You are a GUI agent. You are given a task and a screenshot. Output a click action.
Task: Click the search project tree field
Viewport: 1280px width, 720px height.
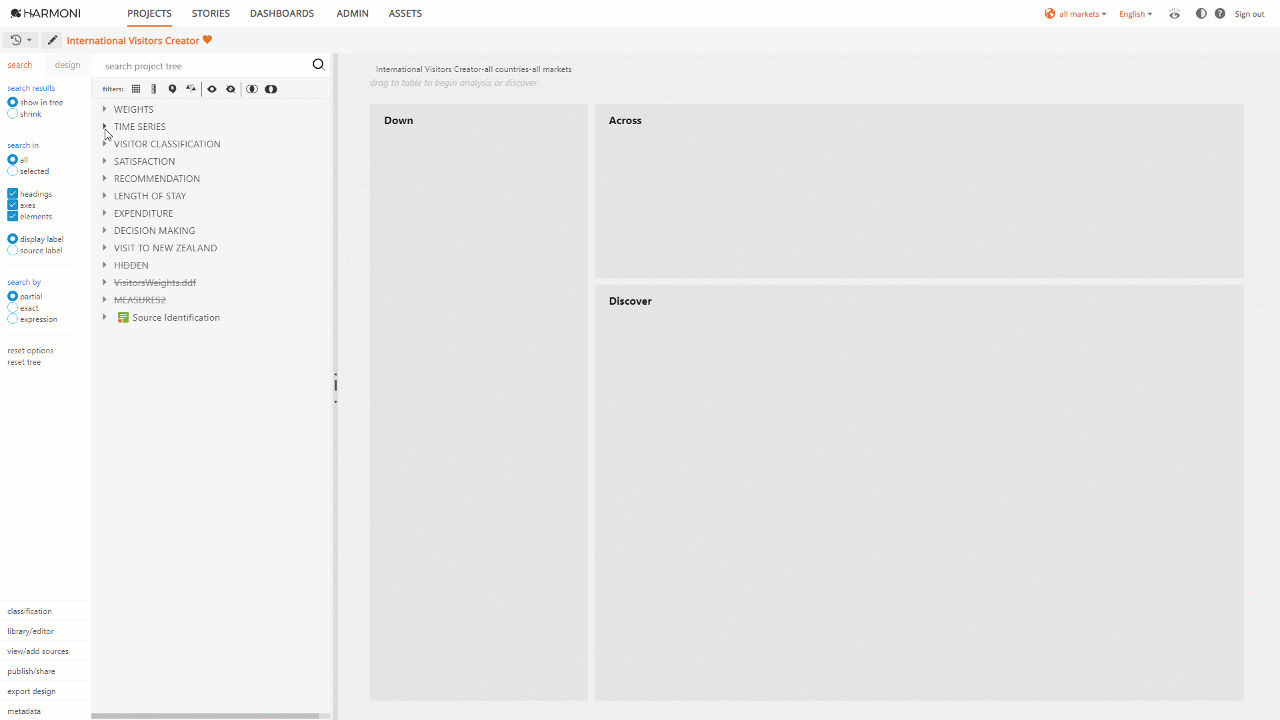(x=200, y=66)
